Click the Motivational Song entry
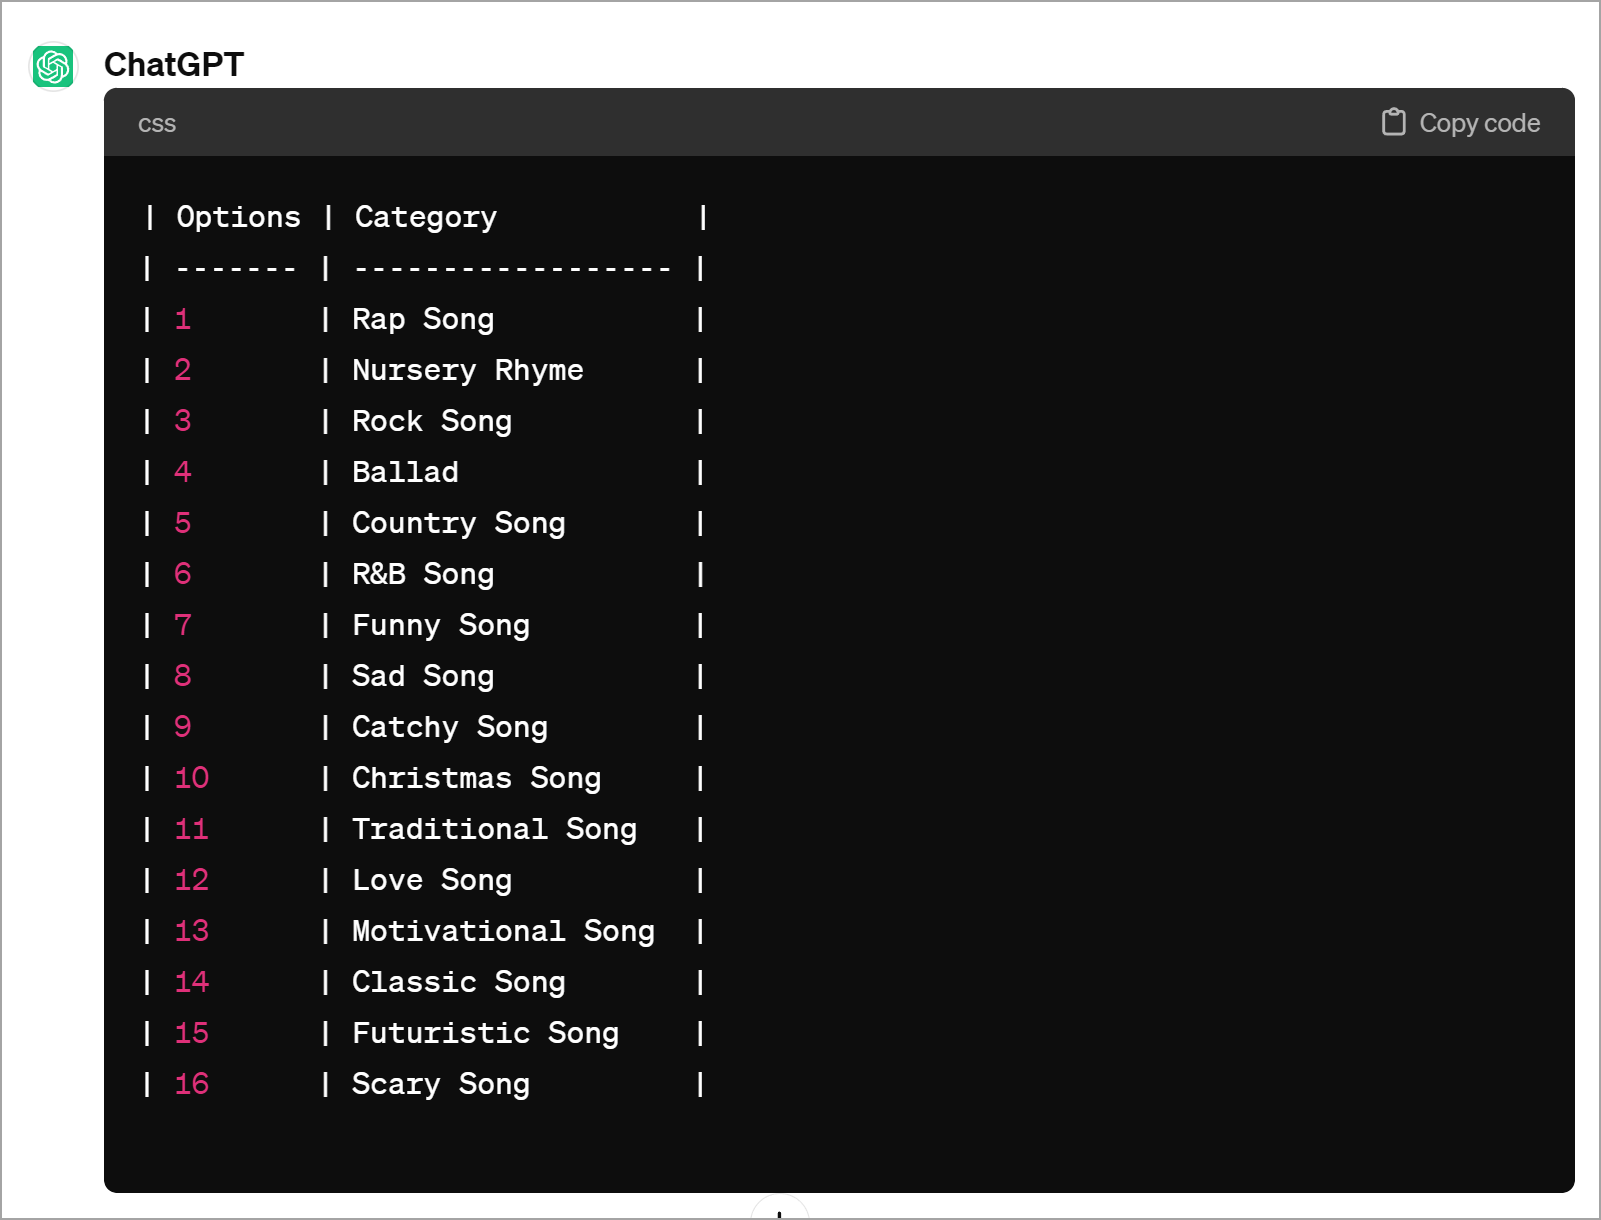This screenshot has height=1220, width=1601. [503, 931]
